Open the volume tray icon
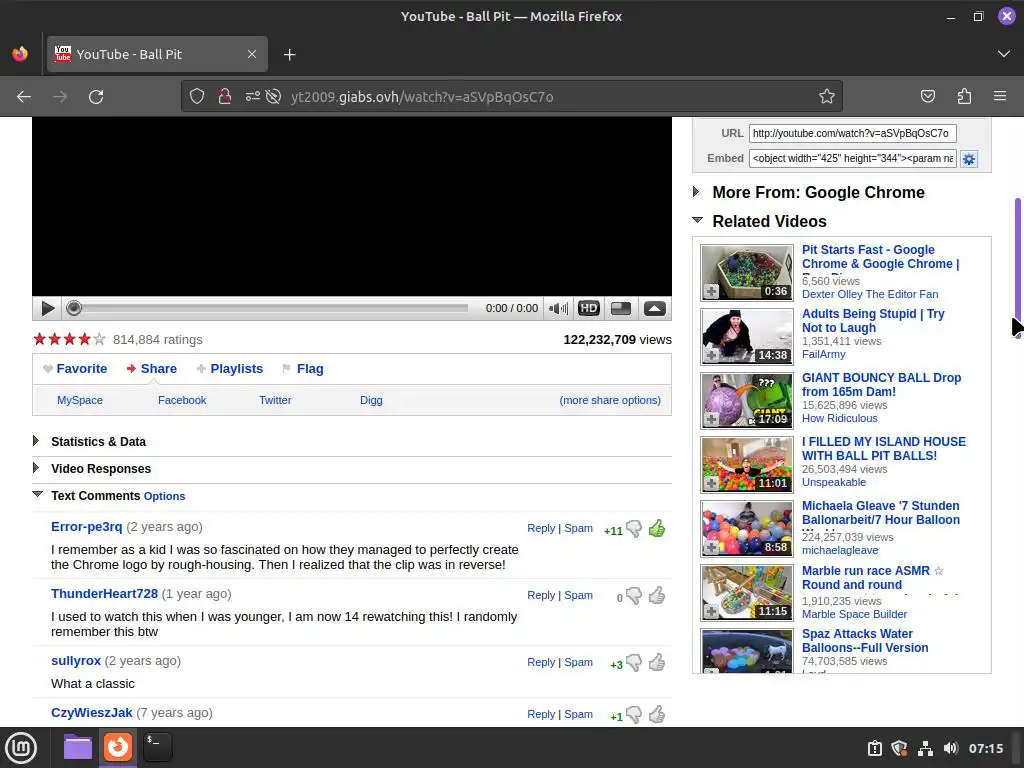Viewport: 1024px width, 768px height. (x=951, y=748)
